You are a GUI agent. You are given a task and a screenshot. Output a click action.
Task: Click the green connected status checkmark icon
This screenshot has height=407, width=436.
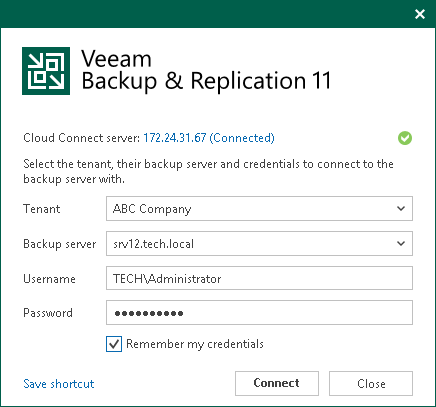(405, 138)
